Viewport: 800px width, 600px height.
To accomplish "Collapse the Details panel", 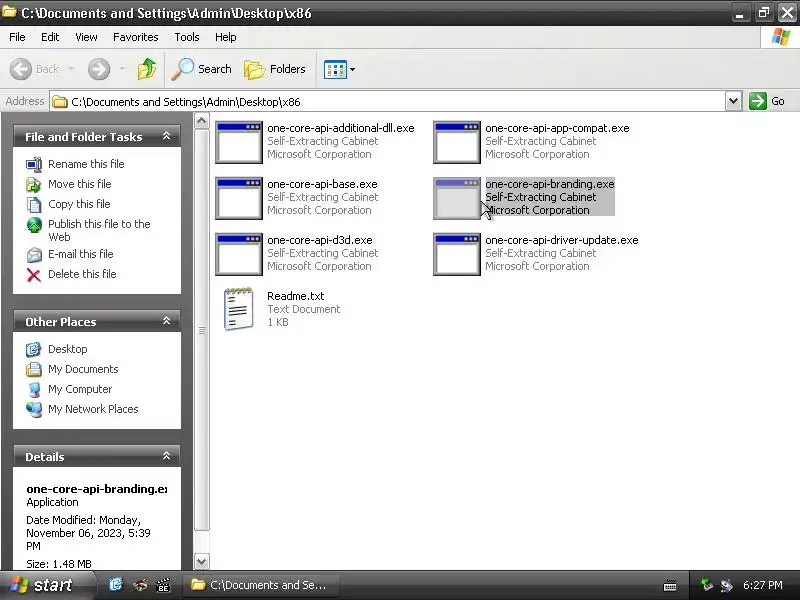I will pyautogui.click(x=166, y=456).
